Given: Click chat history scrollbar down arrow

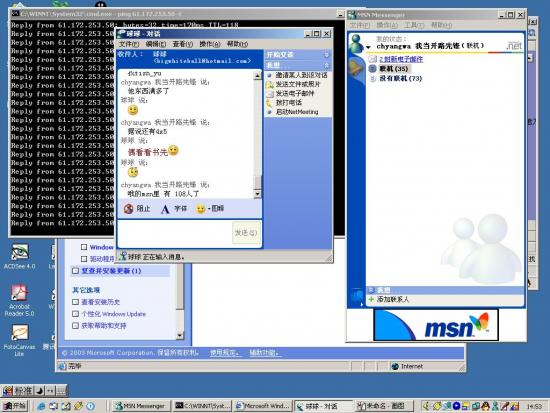Looking at the screenshot, I should point(257,194).
